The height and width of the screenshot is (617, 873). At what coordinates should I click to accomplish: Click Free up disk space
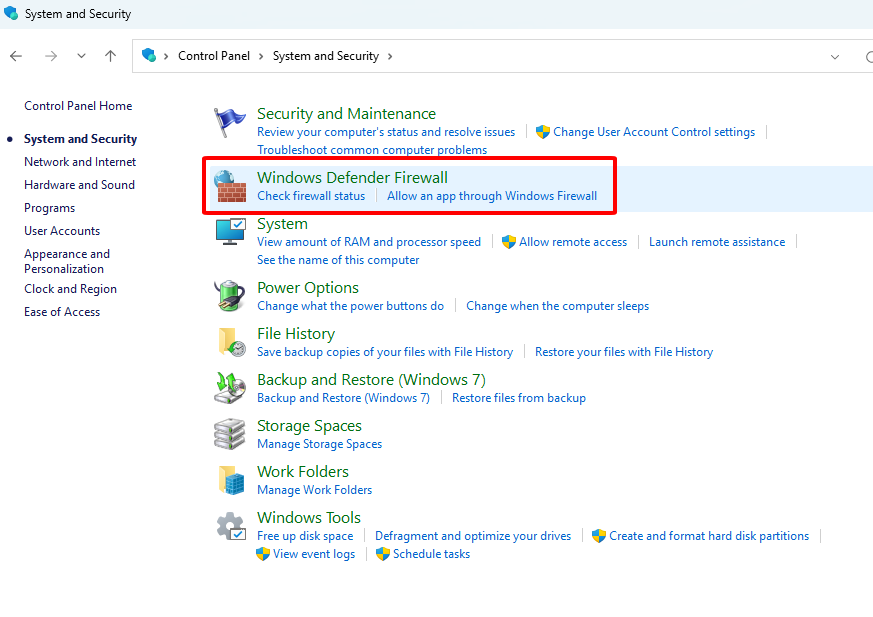305,536
